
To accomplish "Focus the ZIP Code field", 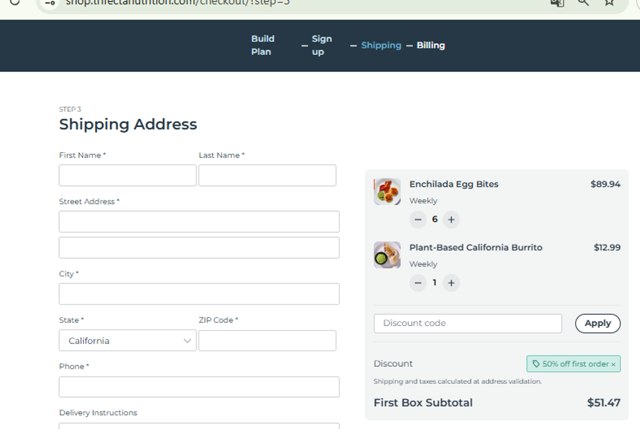I will [267, 340].
